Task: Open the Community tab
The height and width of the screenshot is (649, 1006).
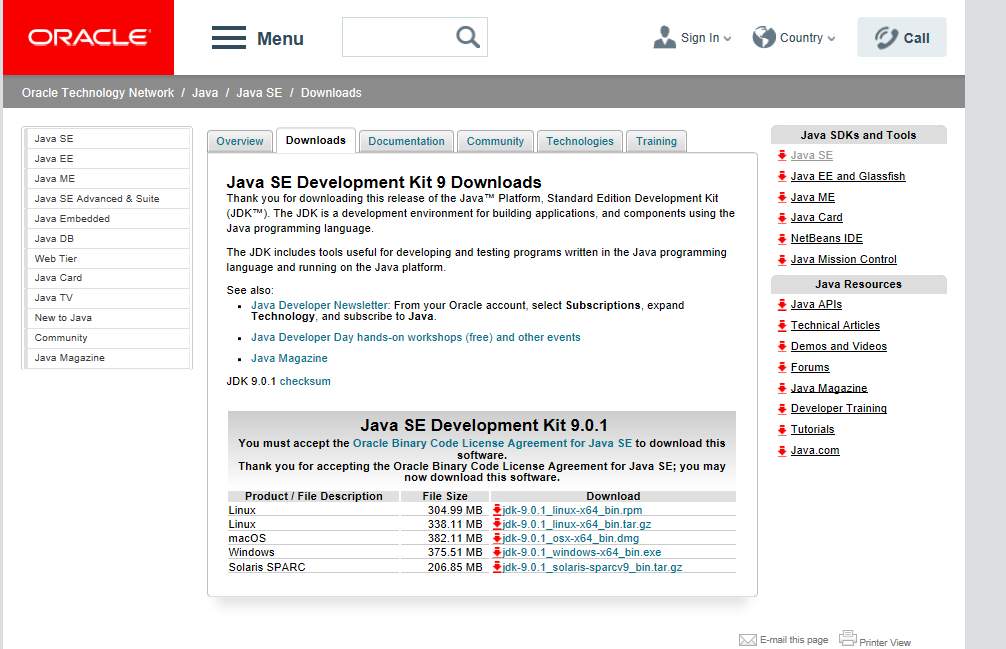Action: (x=495, y=141)
